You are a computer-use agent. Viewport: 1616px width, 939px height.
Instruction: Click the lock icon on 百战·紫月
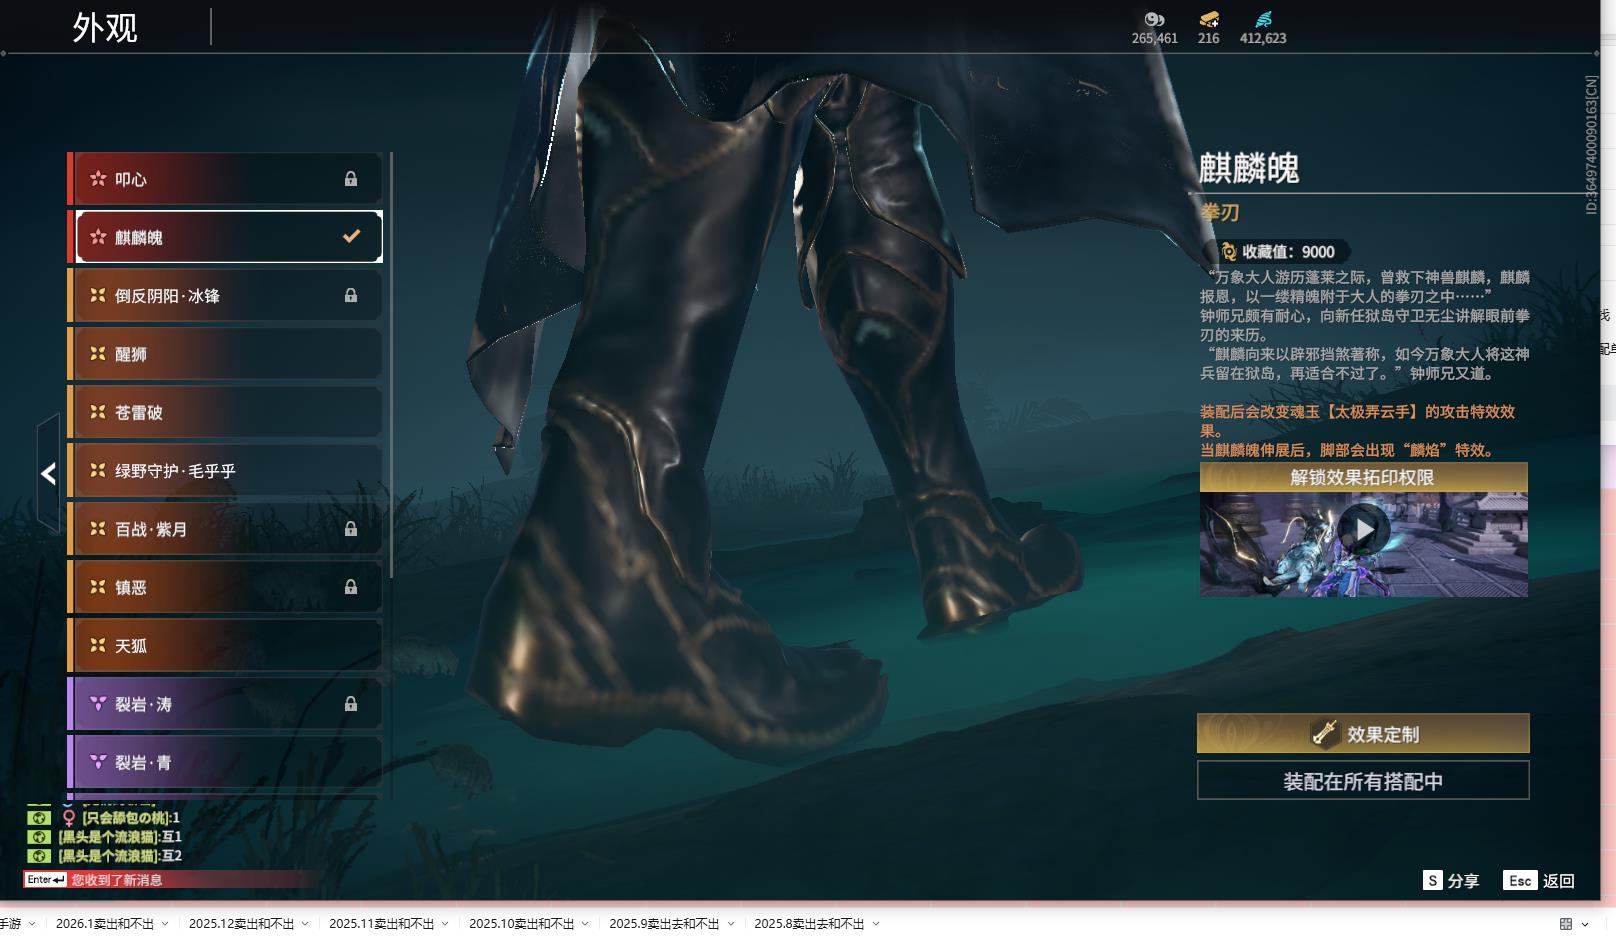tap(351, 529)
